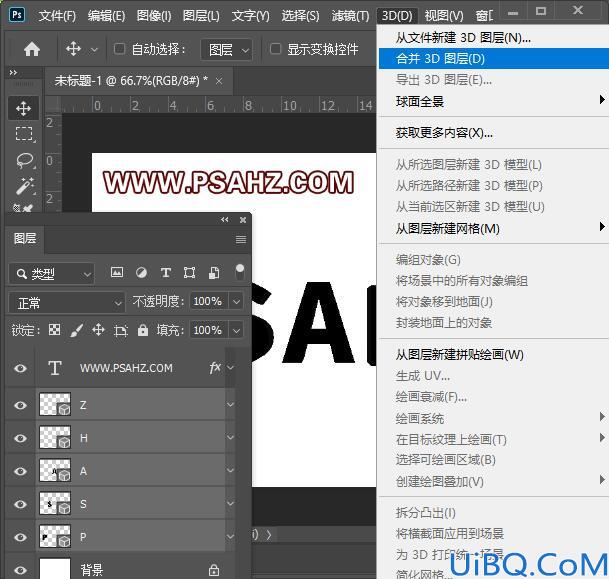Open the 正常 blend mode dropdown

point(66,303)
